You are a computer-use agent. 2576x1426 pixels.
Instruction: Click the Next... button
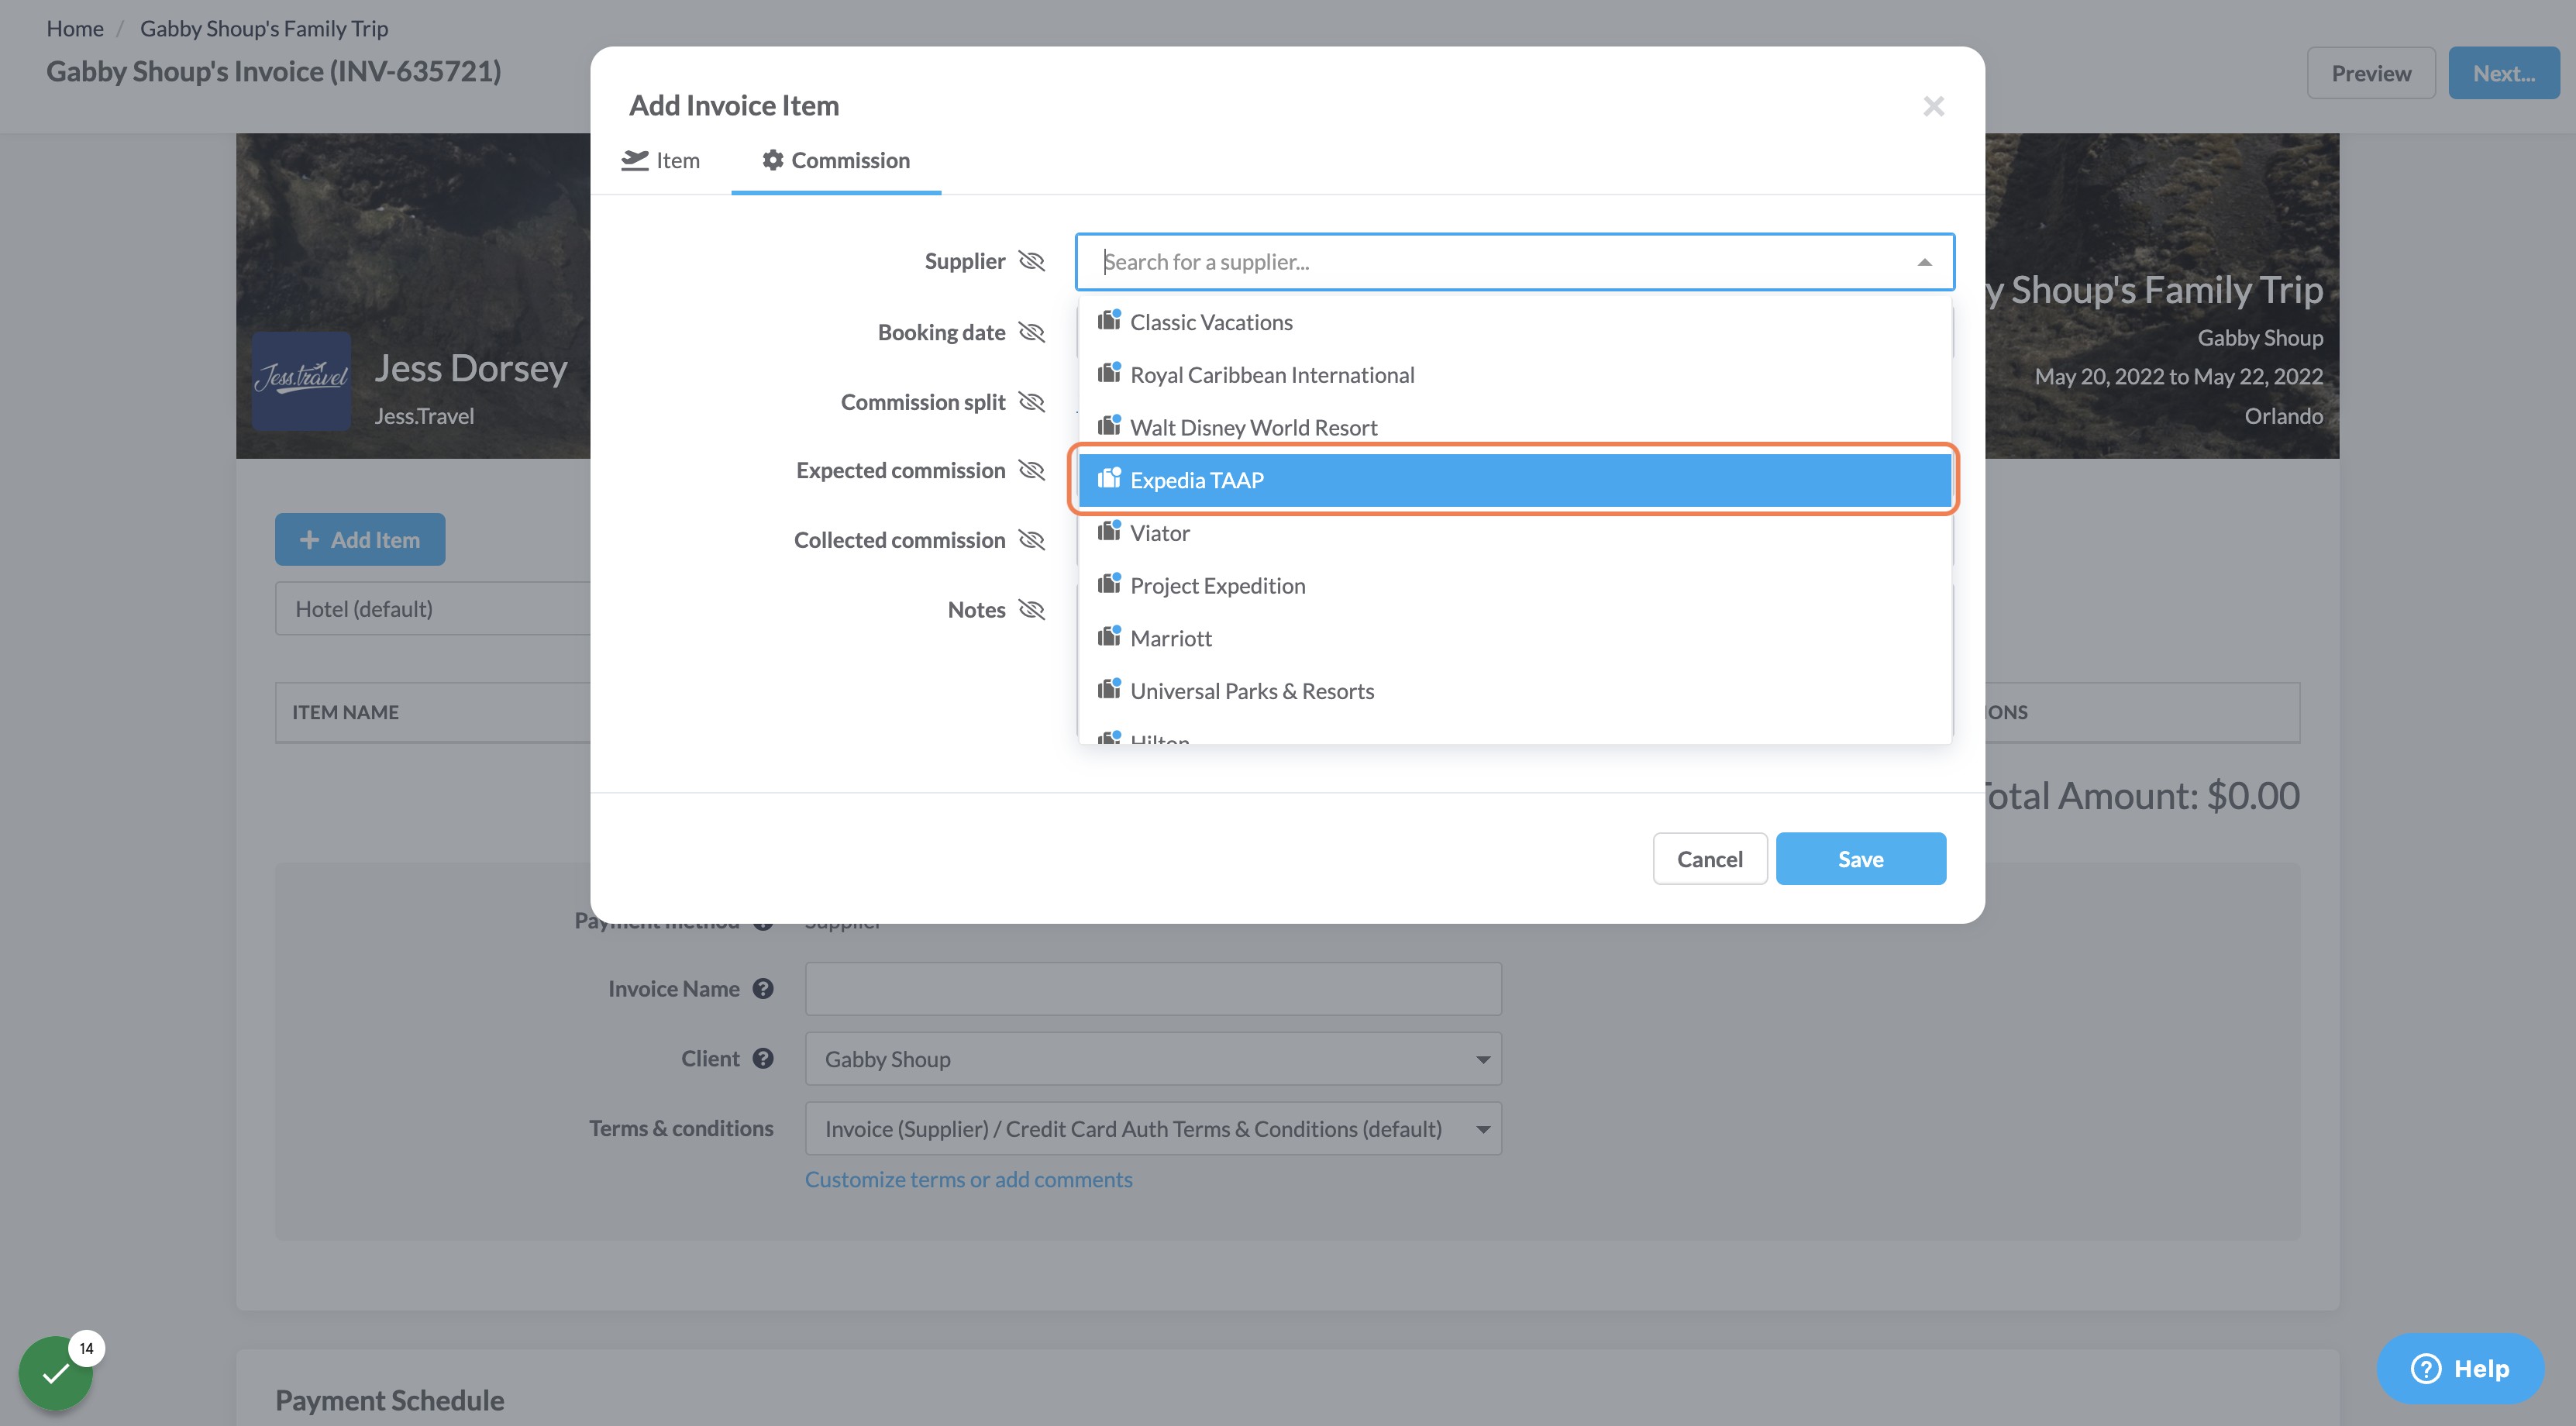[2503, 73]
